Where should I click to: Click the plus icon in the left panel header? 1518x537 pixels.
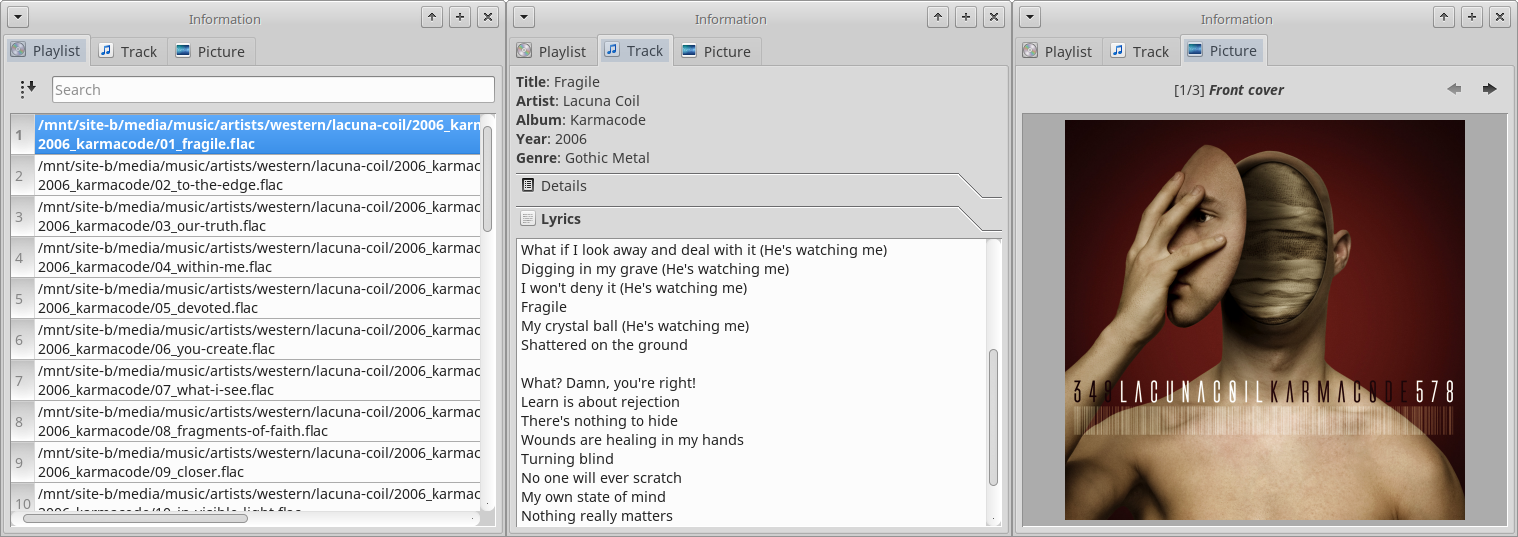459,17
